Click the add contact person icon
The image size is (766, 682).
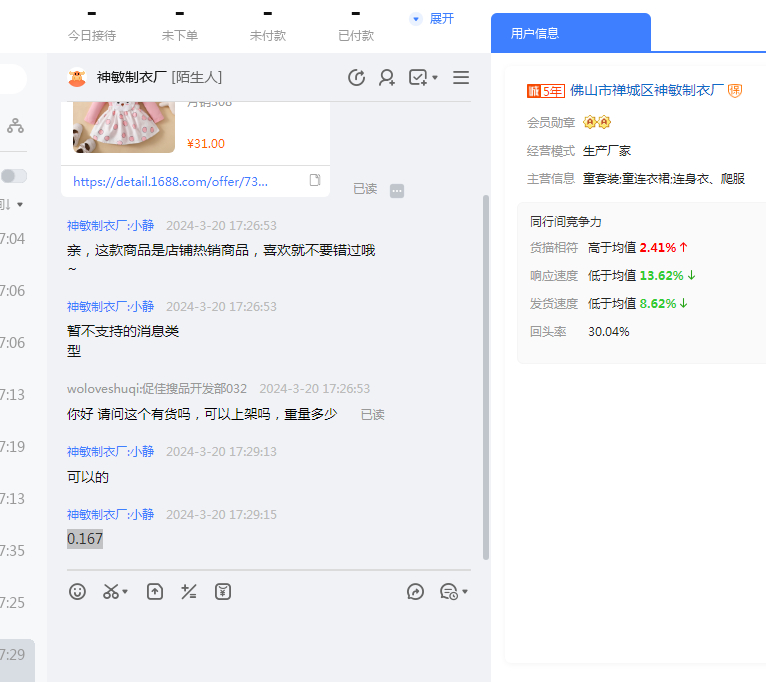[x=387, y=78]
